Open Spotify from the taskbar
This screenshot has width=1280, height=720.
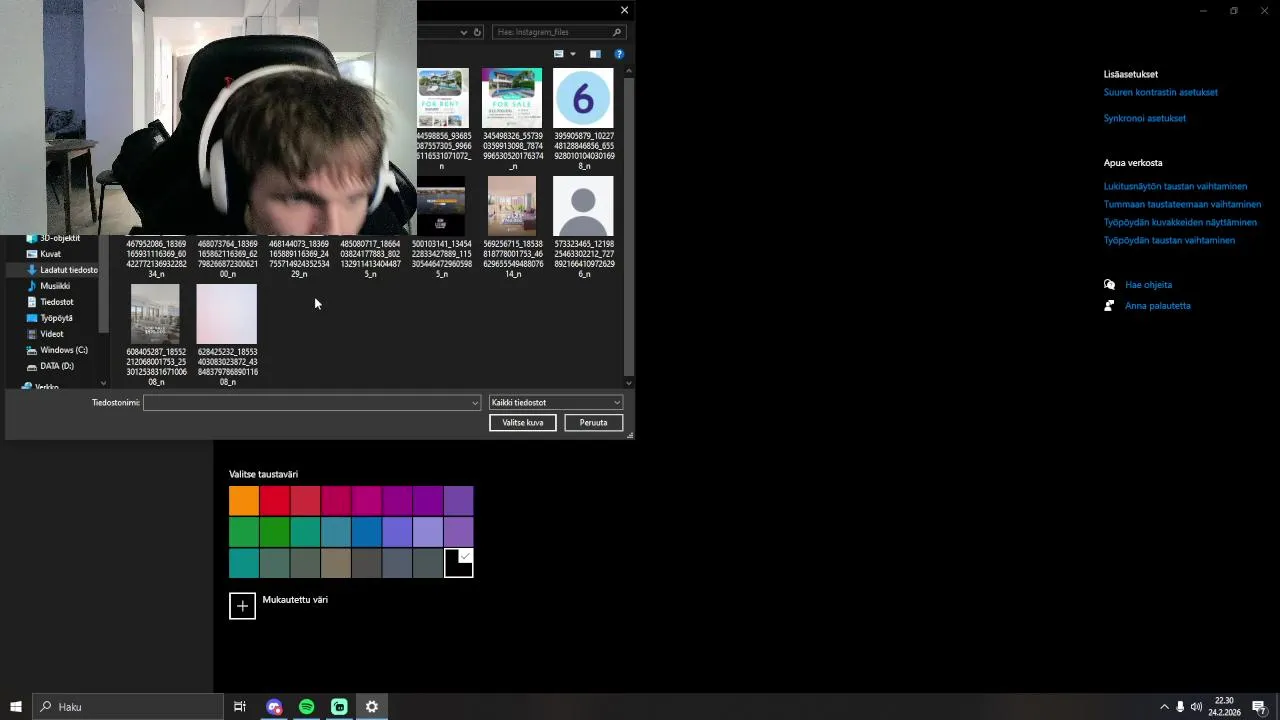(307, 707)
